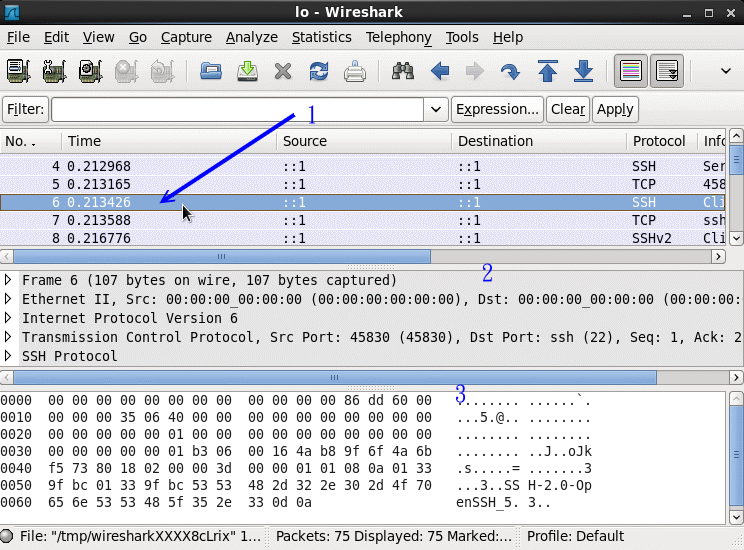
Task: Click the capture options icon
Action: (54, 71)
